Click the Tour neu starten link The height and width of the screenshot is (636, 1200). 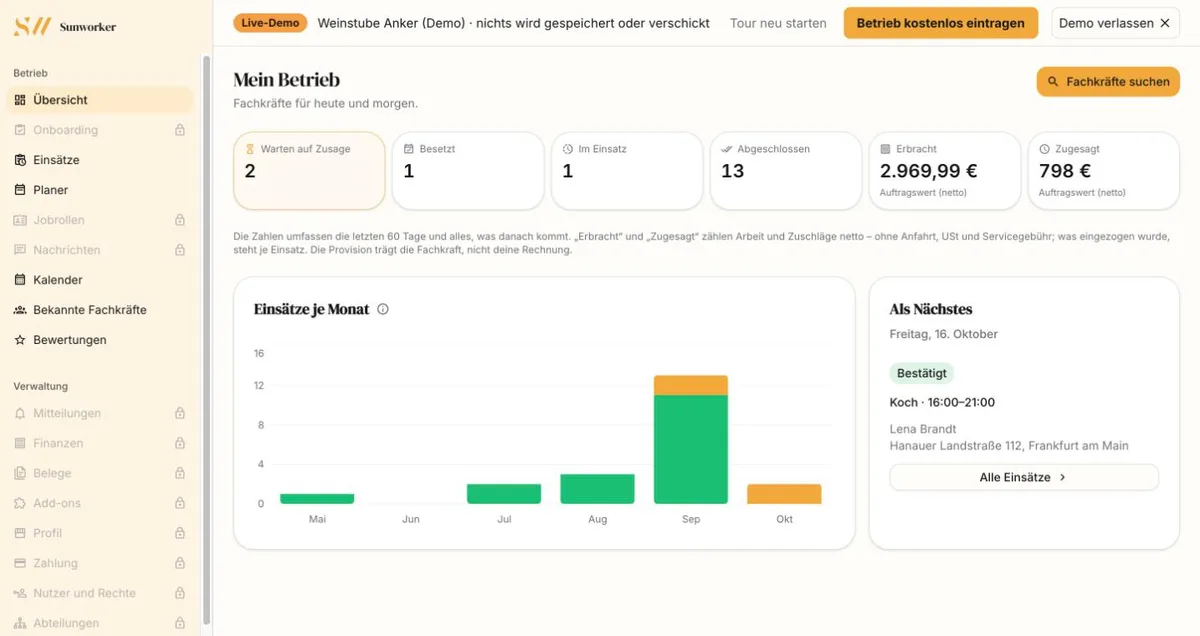pos(778,23)
